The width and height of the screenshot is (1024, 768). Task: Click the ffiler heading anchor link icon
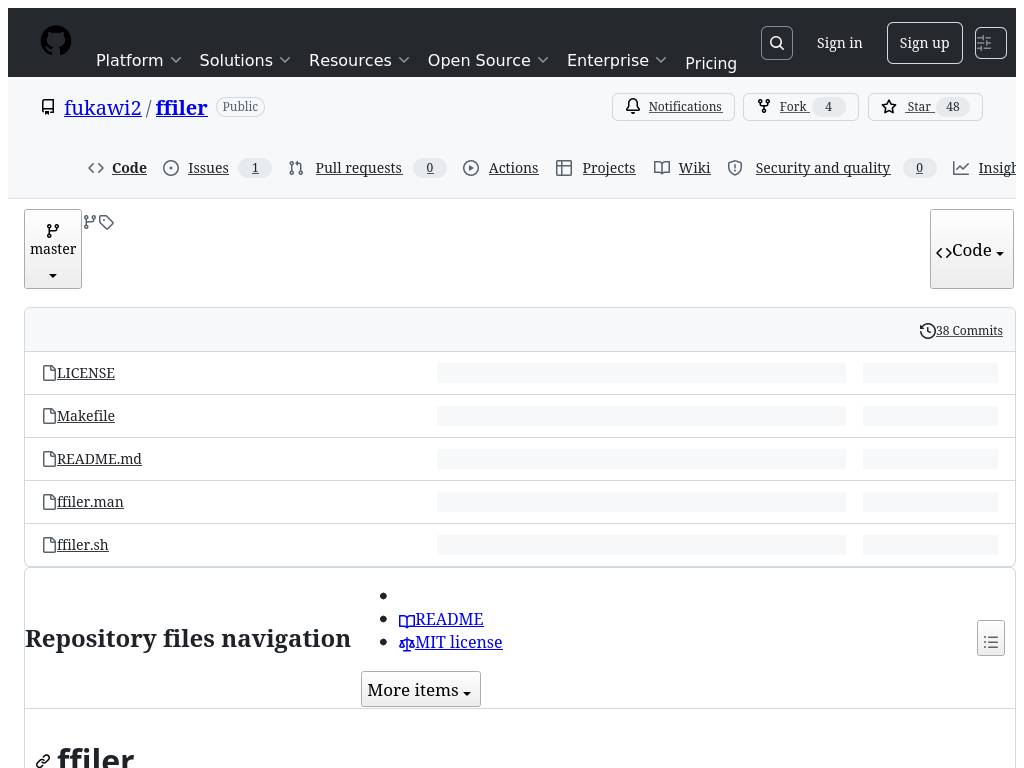pyautogui.click(x=43, y=761)
